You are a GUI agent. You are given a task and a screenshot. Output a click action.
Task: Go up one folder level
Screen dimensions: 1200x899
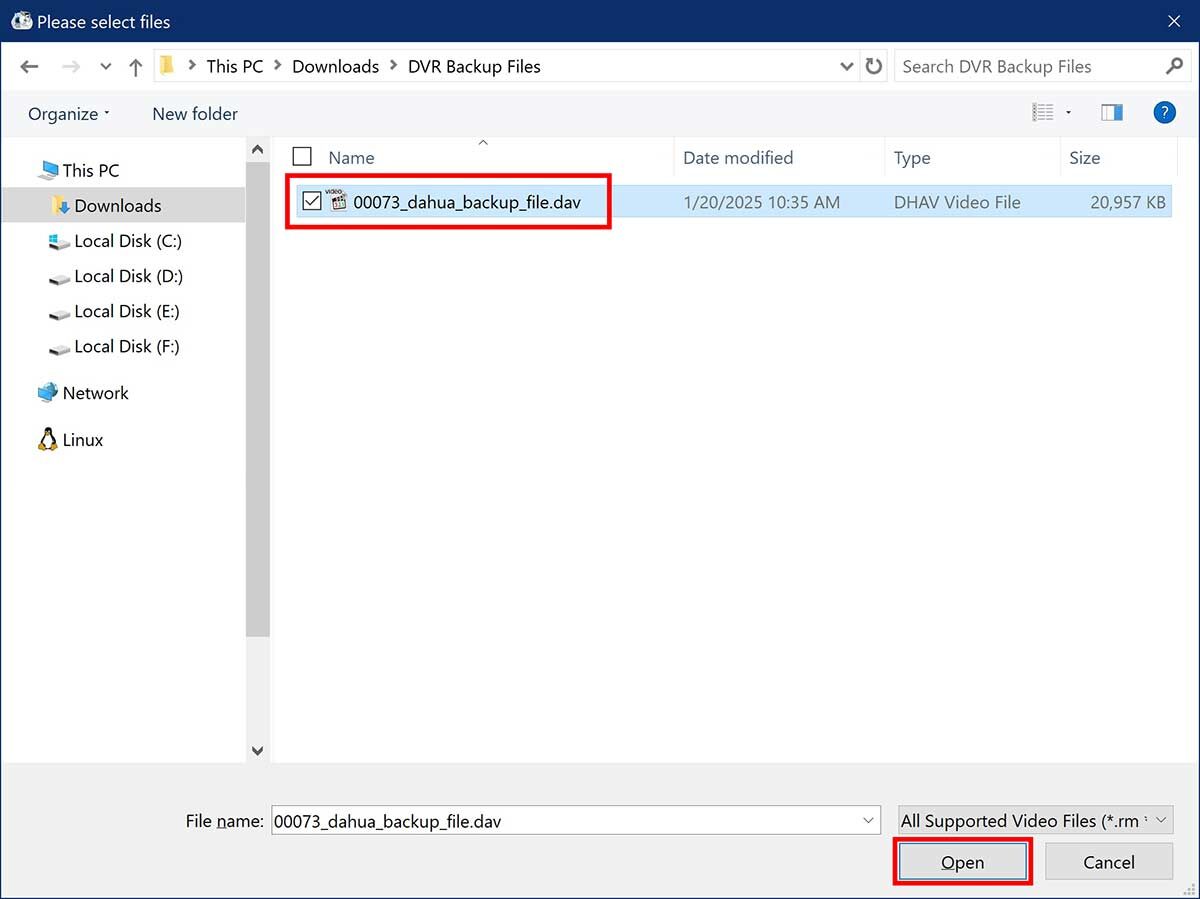[x=136, y=67]
